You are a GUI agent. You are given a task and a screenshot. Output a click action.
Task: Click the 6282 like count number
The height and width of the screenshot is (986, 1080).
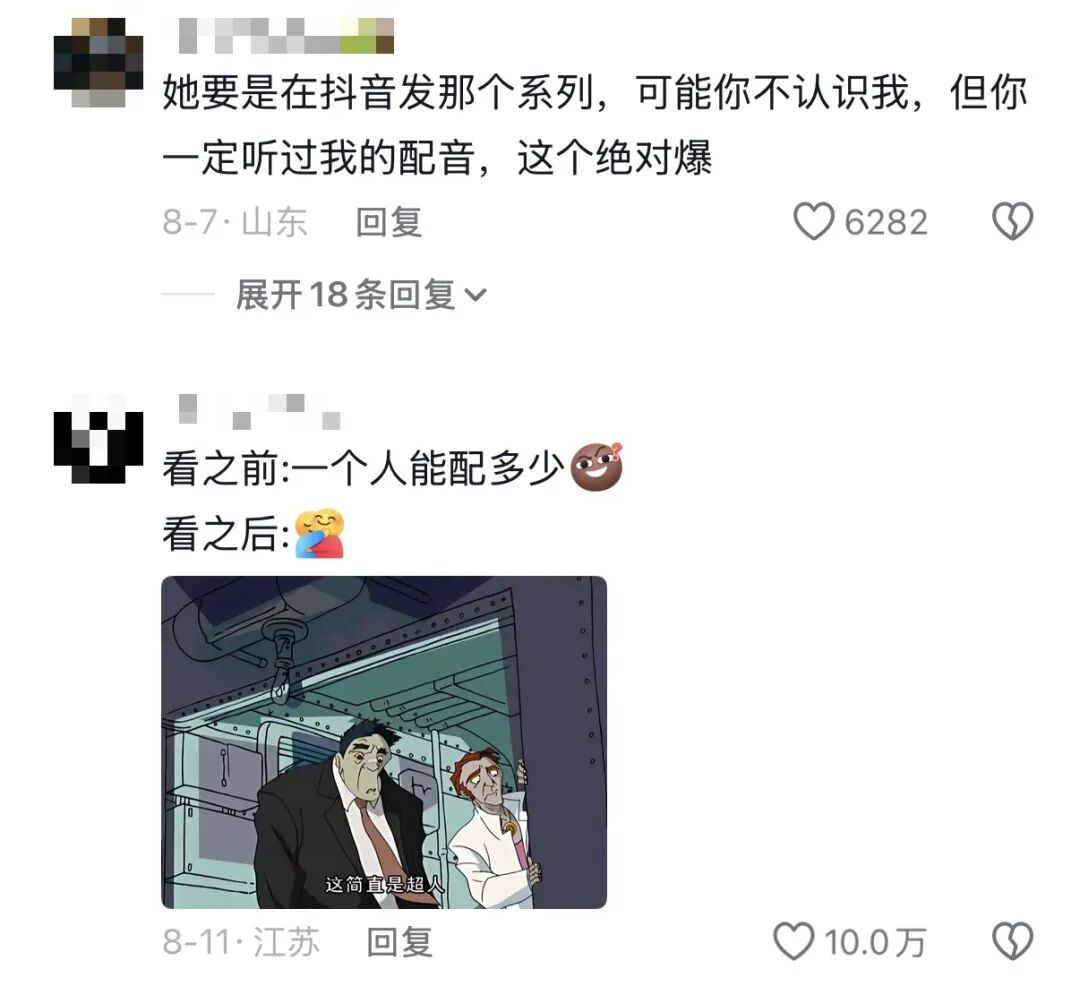pos(886,222)
